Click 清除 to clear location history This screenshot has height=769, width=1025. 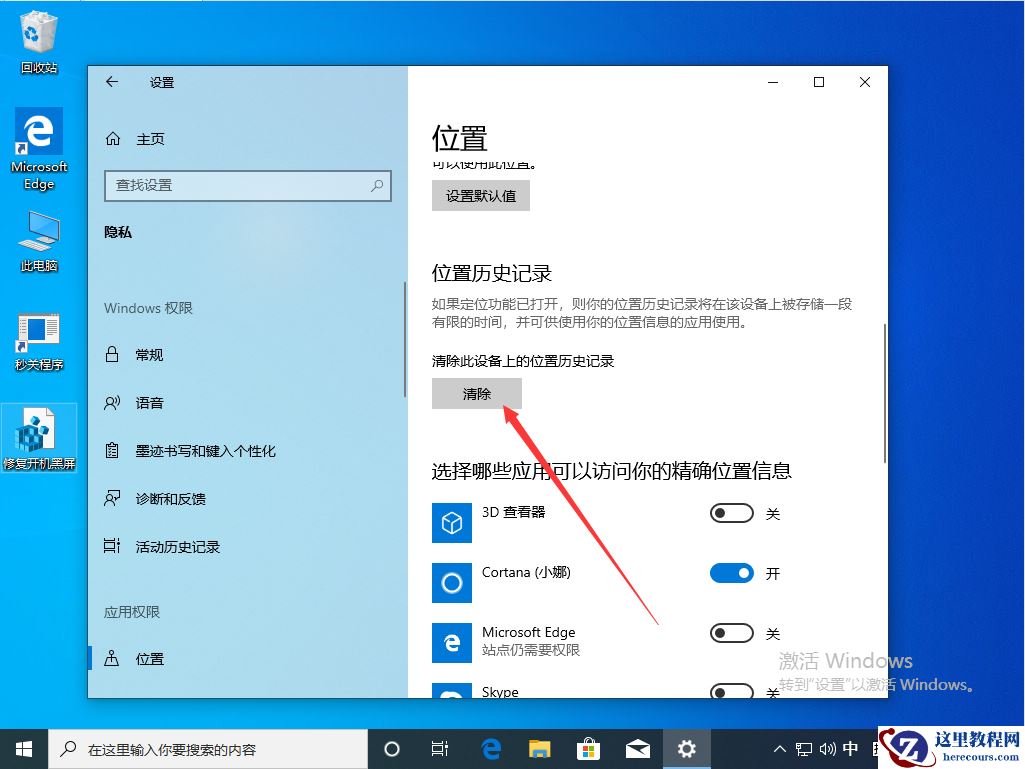476,393
